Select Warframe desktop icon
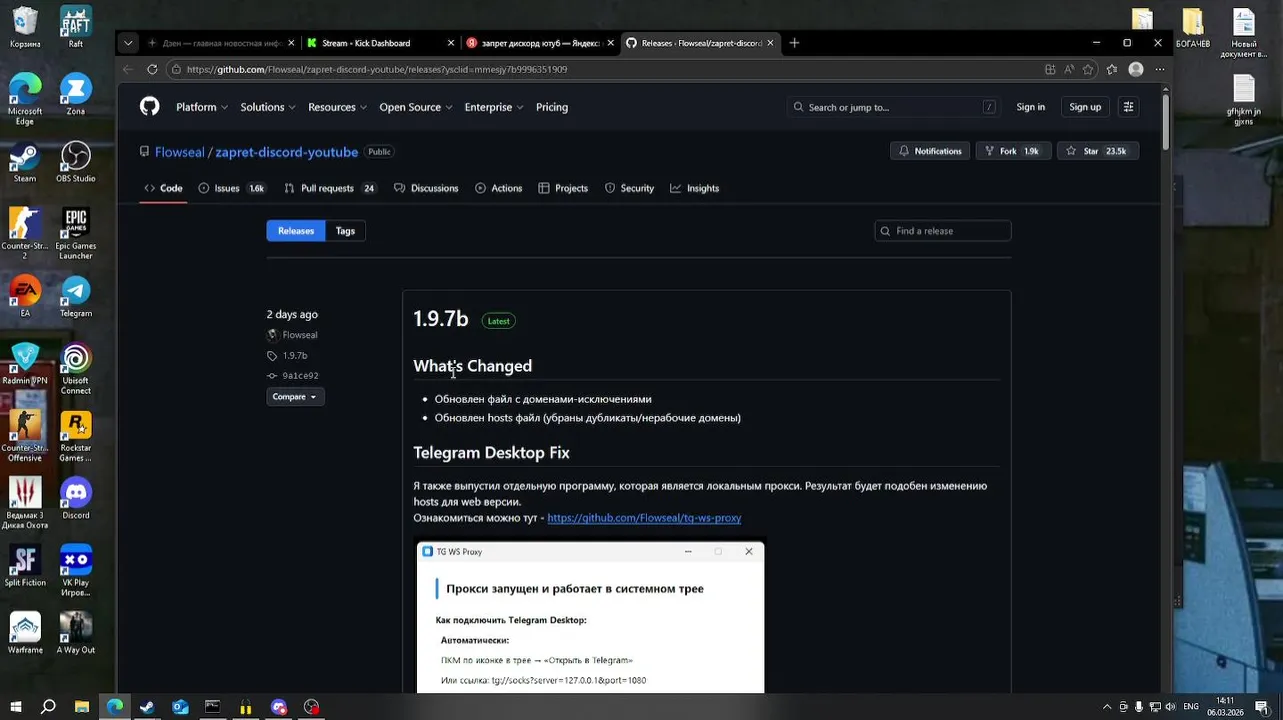The image size is (1283, 720). [x=25, y=633]
